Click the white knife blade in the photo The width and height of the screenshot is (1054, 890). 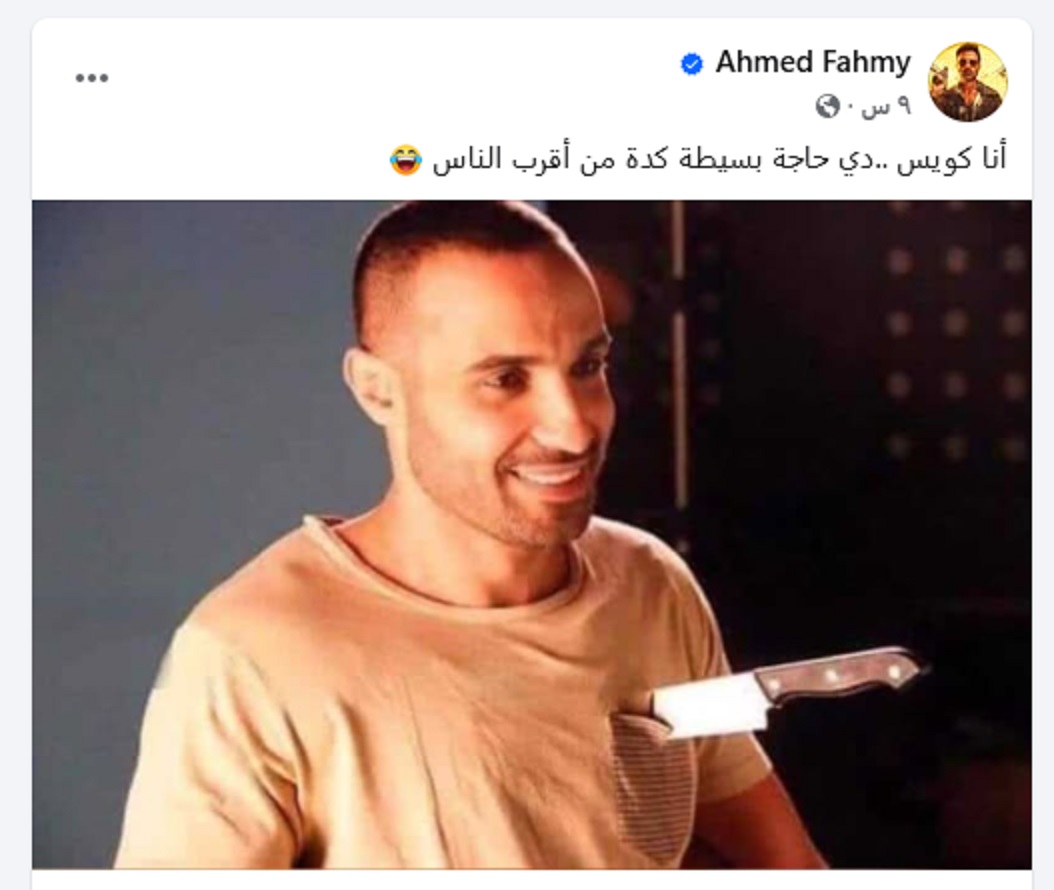[709, 706]
